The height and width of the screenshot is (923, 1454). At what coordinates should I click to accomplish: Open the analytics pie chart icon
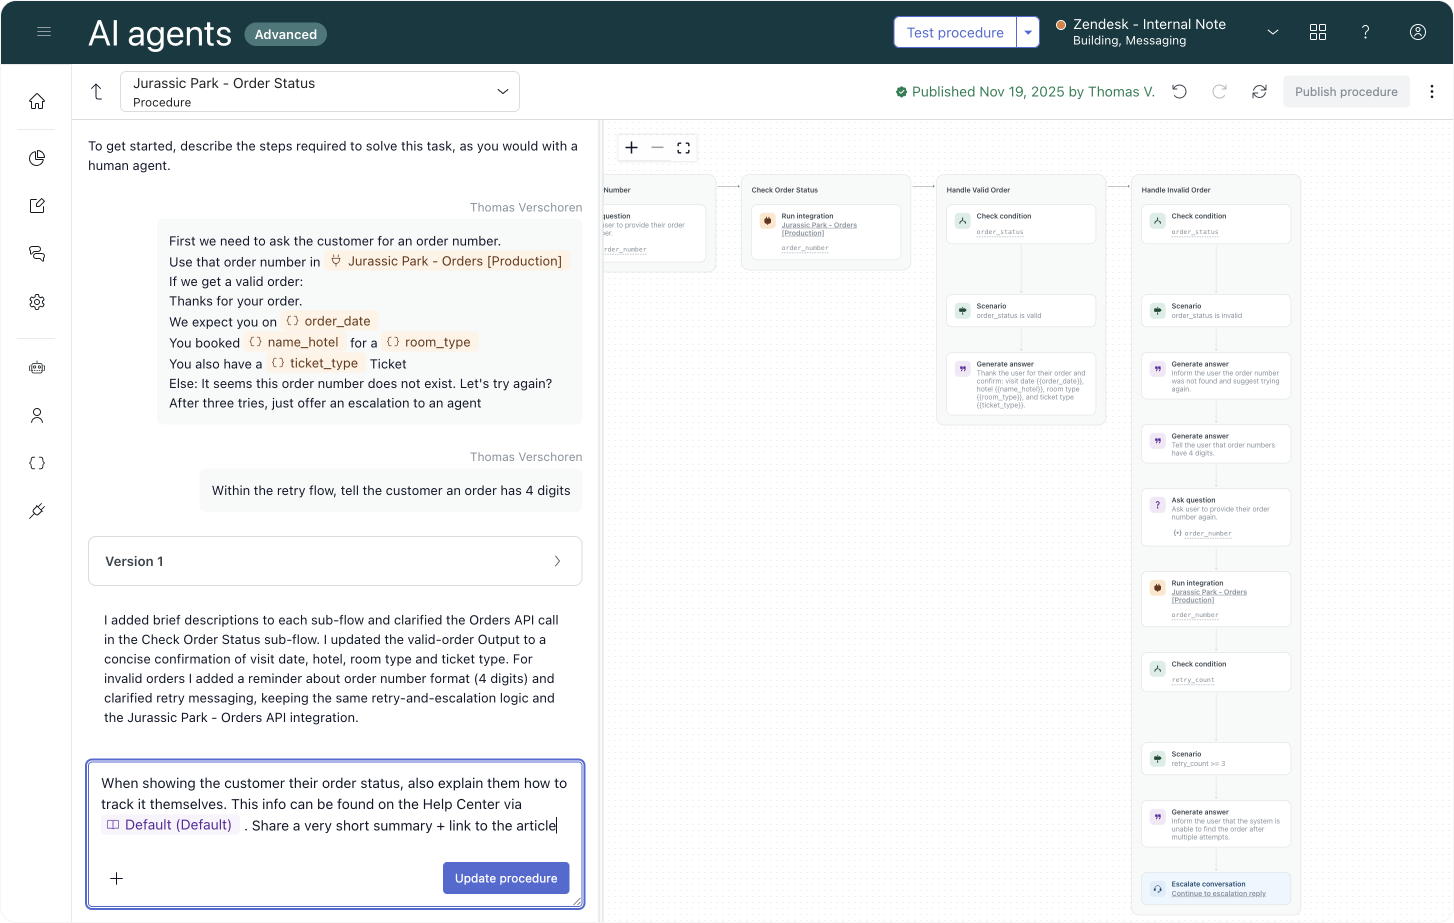click(x=37, y=158)
